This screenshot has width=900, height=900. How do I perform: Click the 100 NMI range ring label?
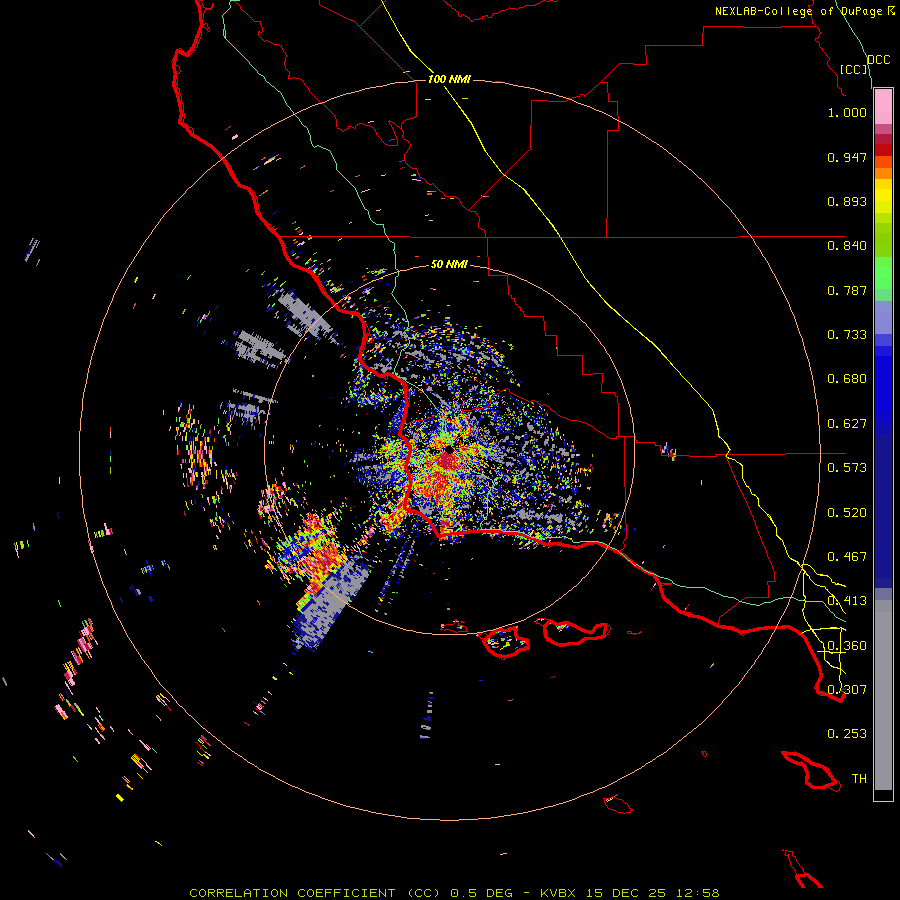449,79
